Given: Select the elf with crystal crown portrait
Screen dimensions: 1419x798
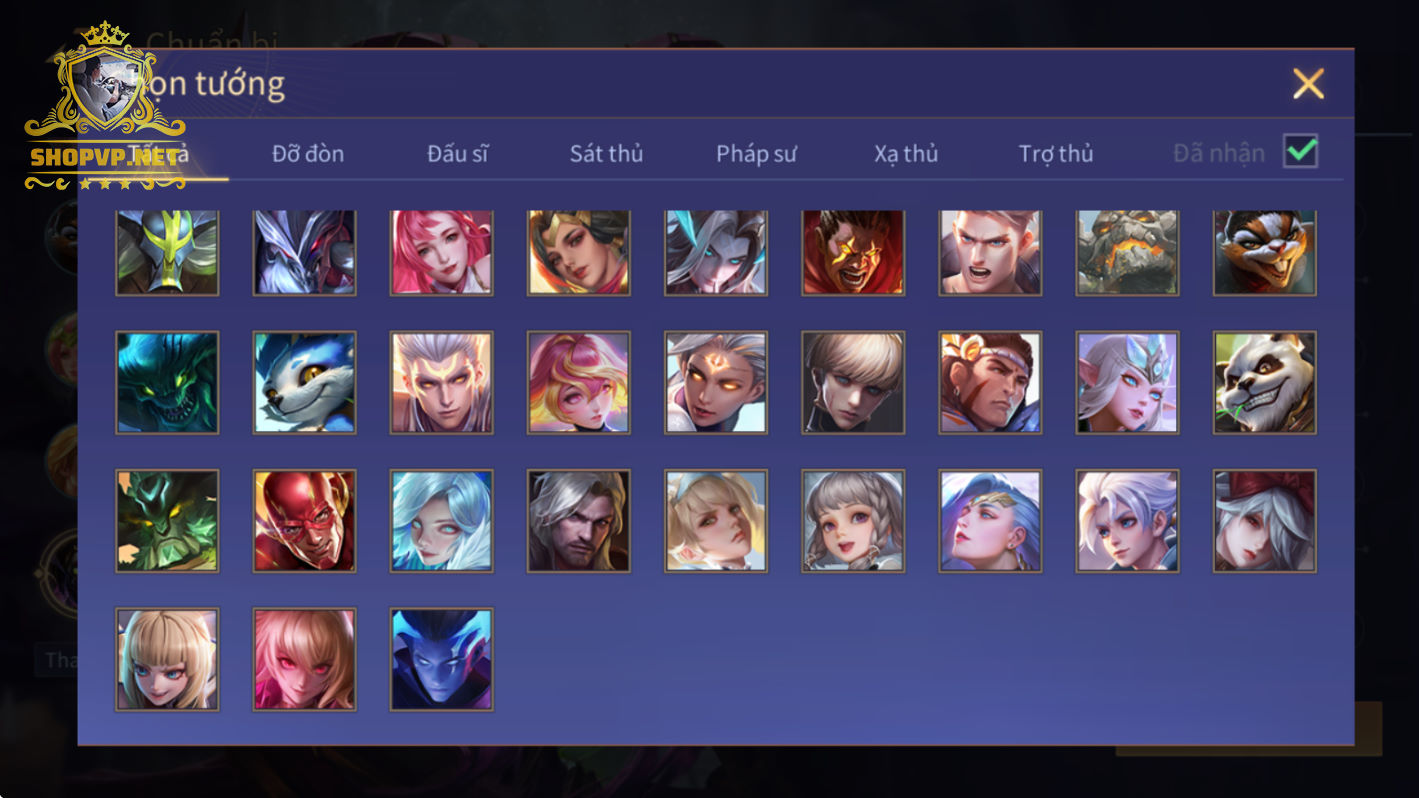Looking at the screenshot, I should (x=1128, y=382).
